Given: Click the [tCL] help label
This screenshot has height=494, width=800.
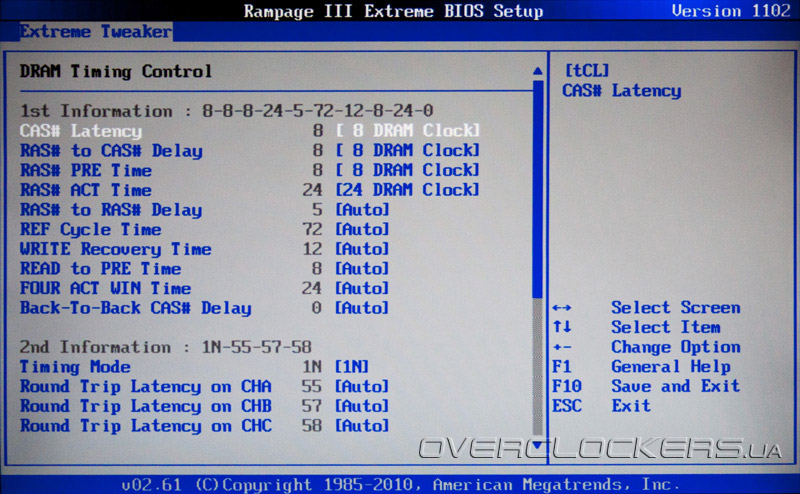Looking at the screenshot, I should pyautogui.click(x=587, y=70).
